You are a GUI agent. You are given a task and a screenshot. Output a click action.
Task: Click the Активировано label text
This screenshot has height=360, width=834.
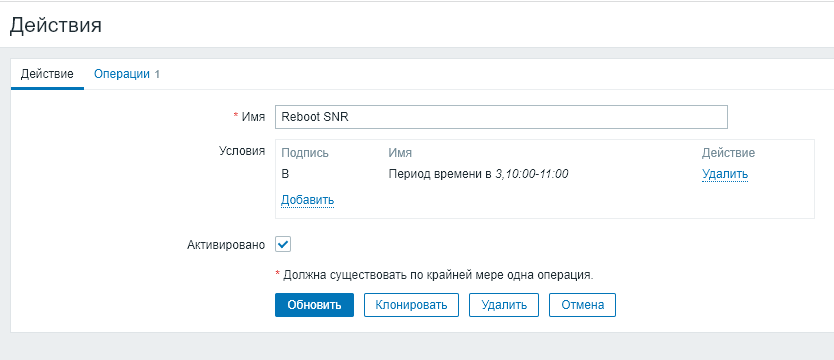coord(226,245)
